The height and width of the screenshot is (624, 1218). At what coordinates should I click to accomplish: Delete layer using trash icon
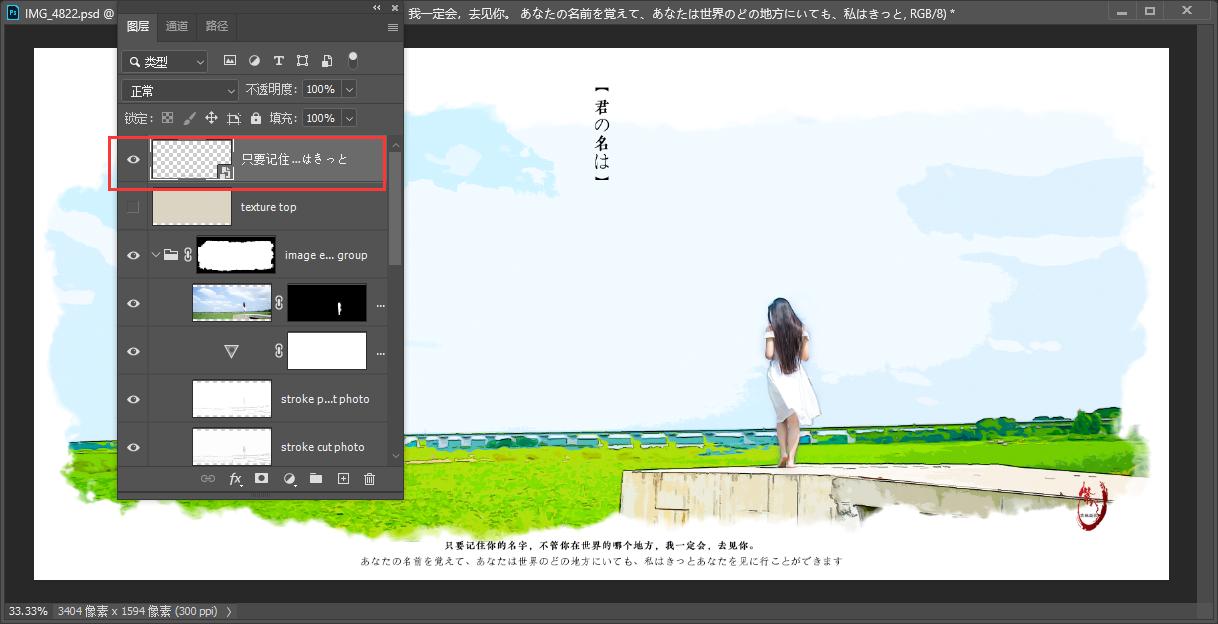(369, 479)
